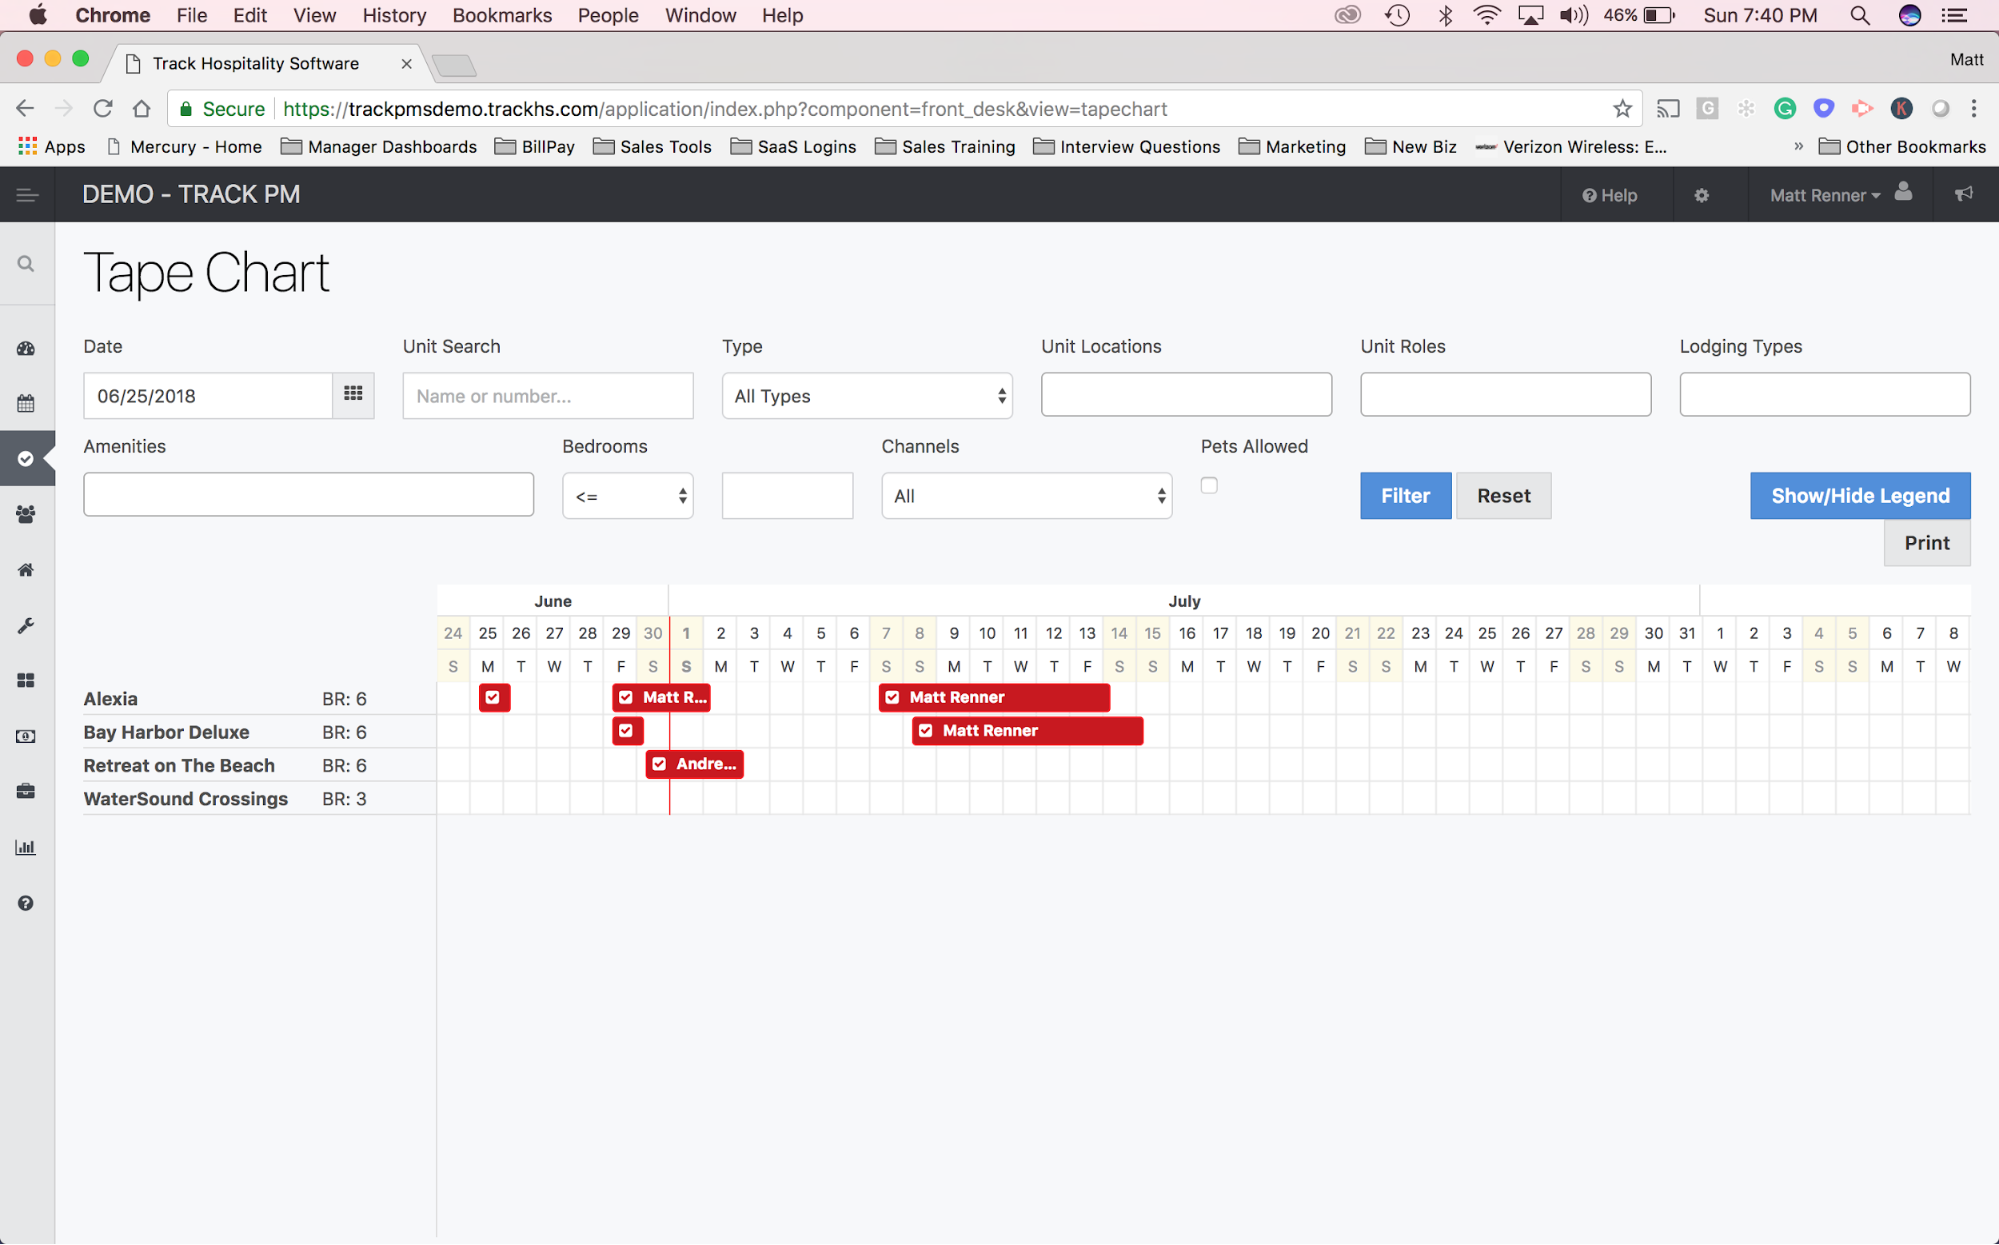Click checkbox on Andre reservation bar
1999x1245 pixels.
659,764
